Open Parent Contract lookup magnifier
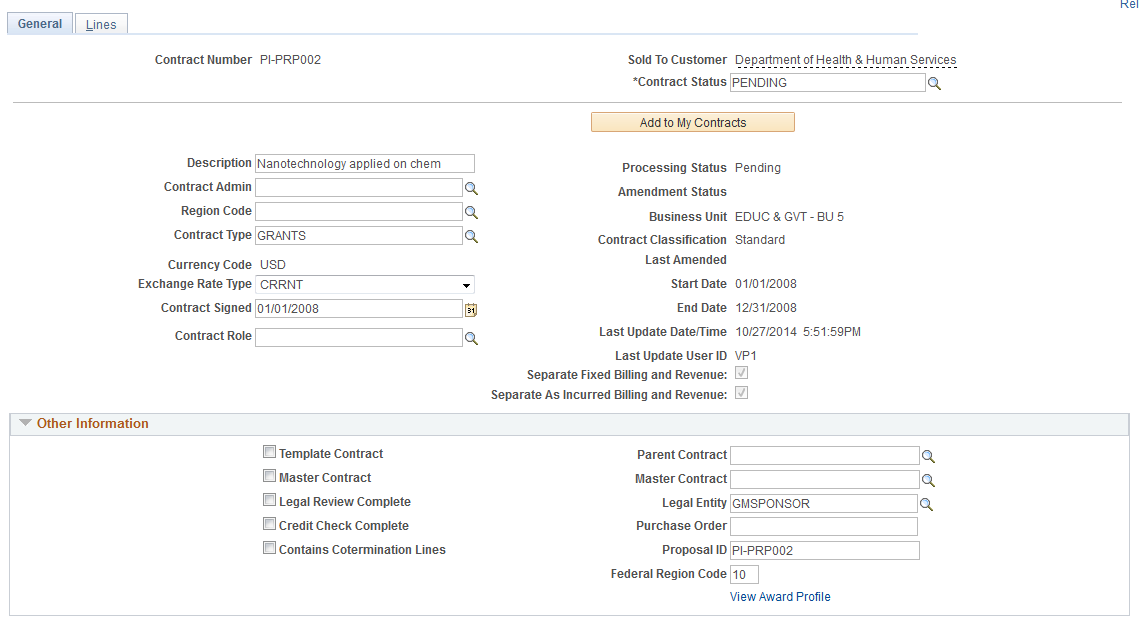The image size is (1139, 622). pyautogui.click(x=928, y=457)
